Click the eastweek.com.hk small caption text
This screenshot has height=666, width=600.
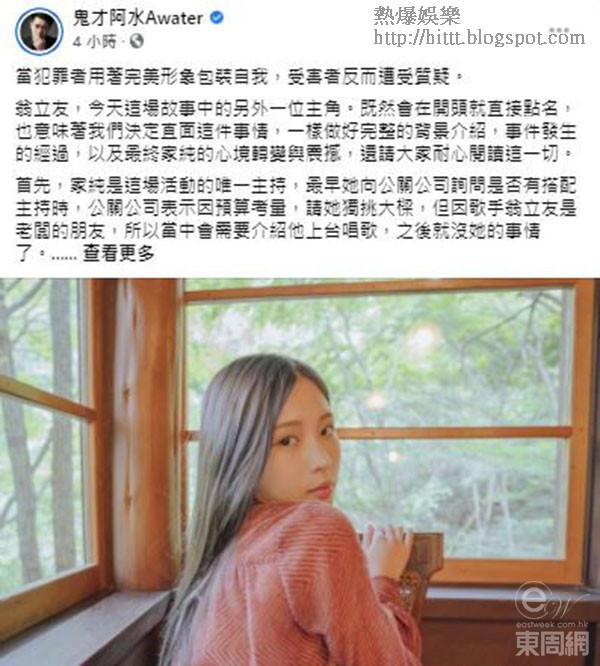552,624
